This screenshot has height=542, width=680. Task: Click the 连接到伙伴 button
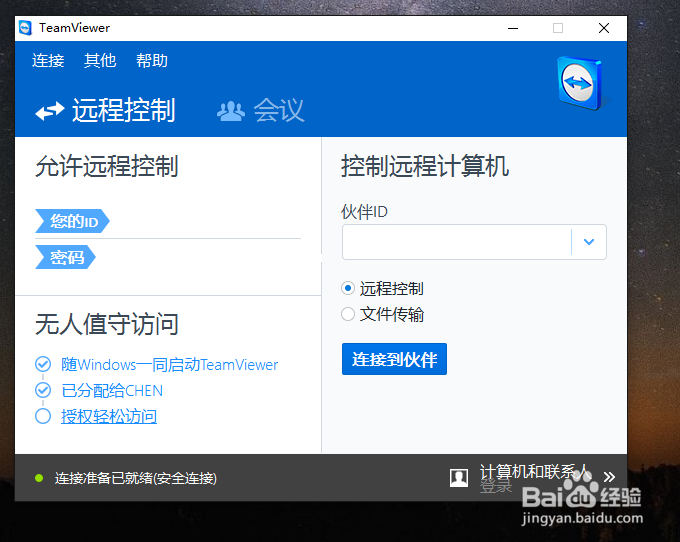click(x=394, y=359)
